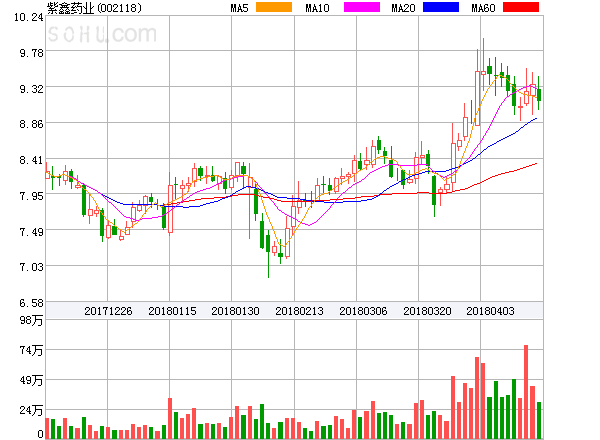Click the 7.95 price axis label
This screenshot has height=440, width=600.
point(32,196)
